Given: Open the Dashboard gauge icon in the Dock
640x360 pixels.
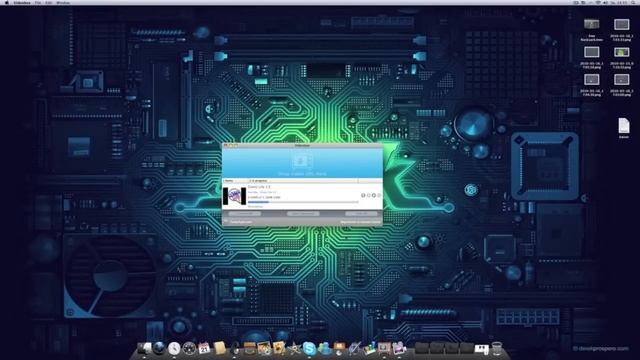Looking at the screenshot, I should coord(189,348).
